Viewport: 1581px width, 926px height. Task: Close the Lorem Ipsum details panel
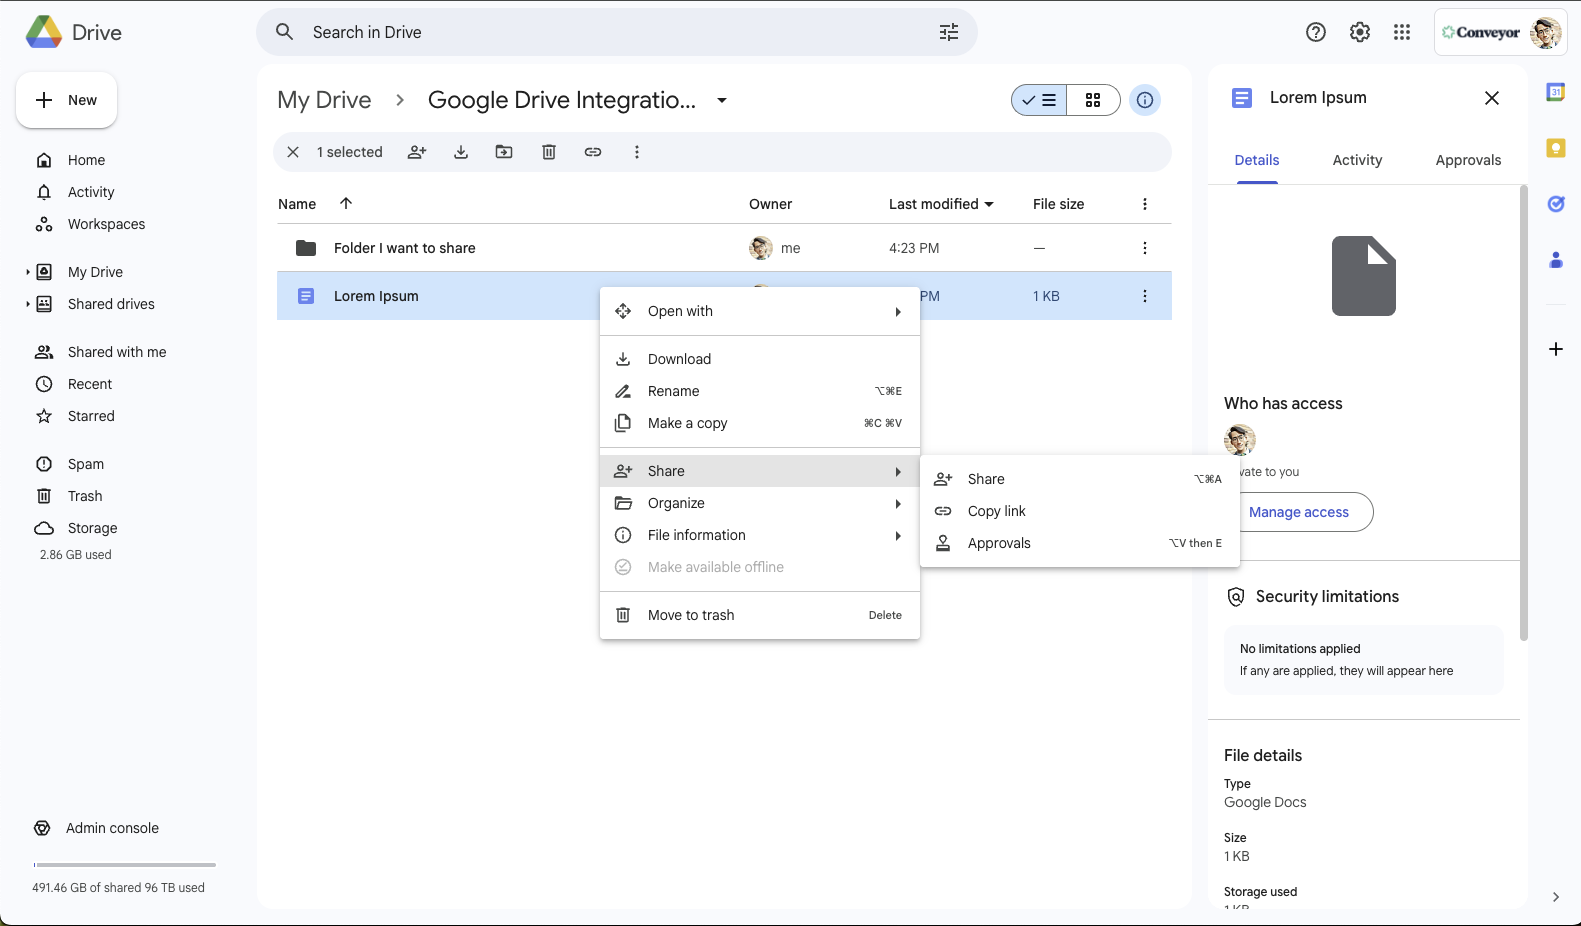(x=1492, y=98)
